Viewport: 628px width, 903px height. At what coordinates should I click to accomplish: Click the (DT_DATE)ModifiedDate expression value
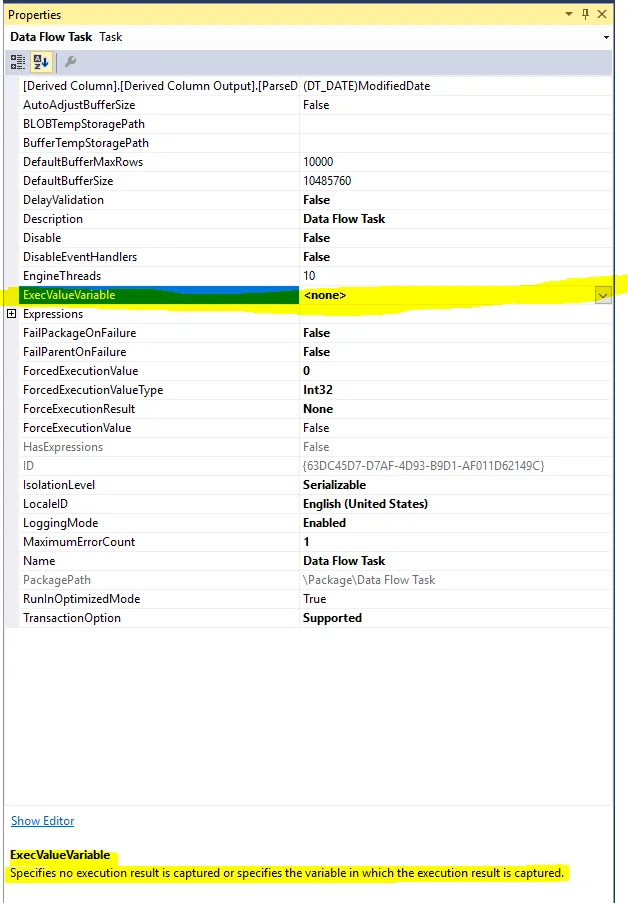[366, 86]
